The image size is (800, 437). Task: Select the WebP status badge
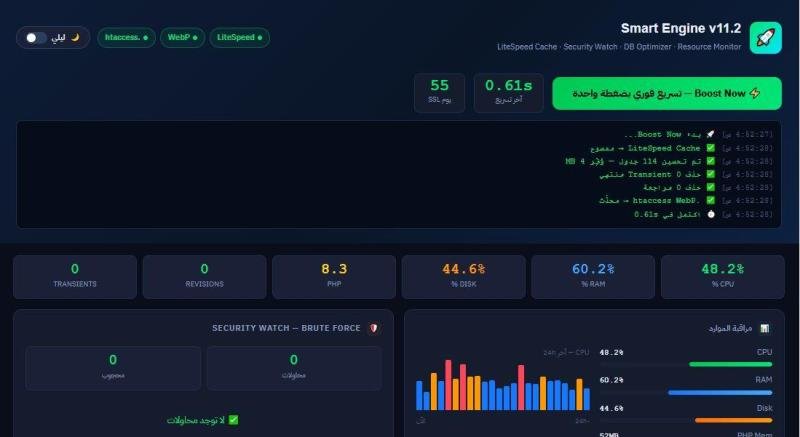[x=183, y=38]
